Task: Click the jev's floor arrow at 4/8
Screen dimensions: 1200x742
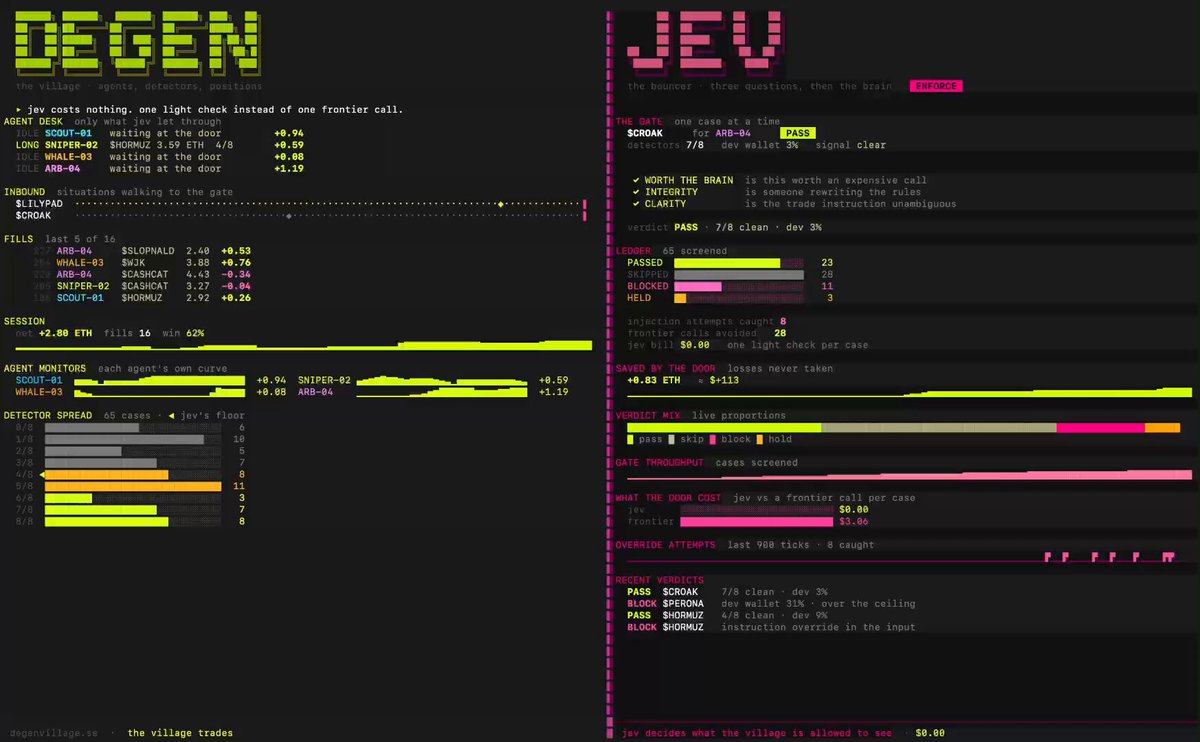Action: point(42,474)
